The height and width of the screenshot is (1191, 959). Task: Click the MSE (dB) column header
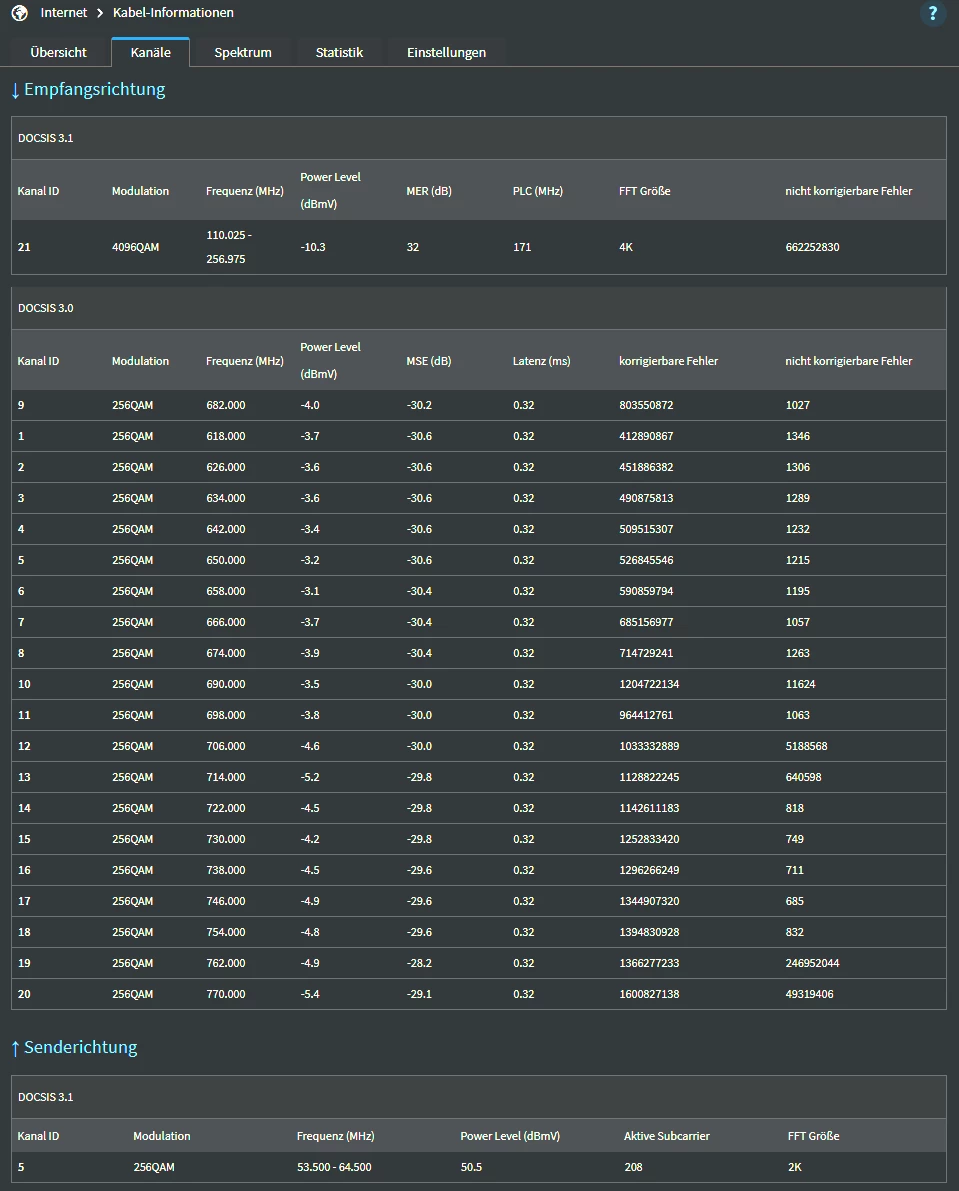pyautogui.click(x=428, y=361)
